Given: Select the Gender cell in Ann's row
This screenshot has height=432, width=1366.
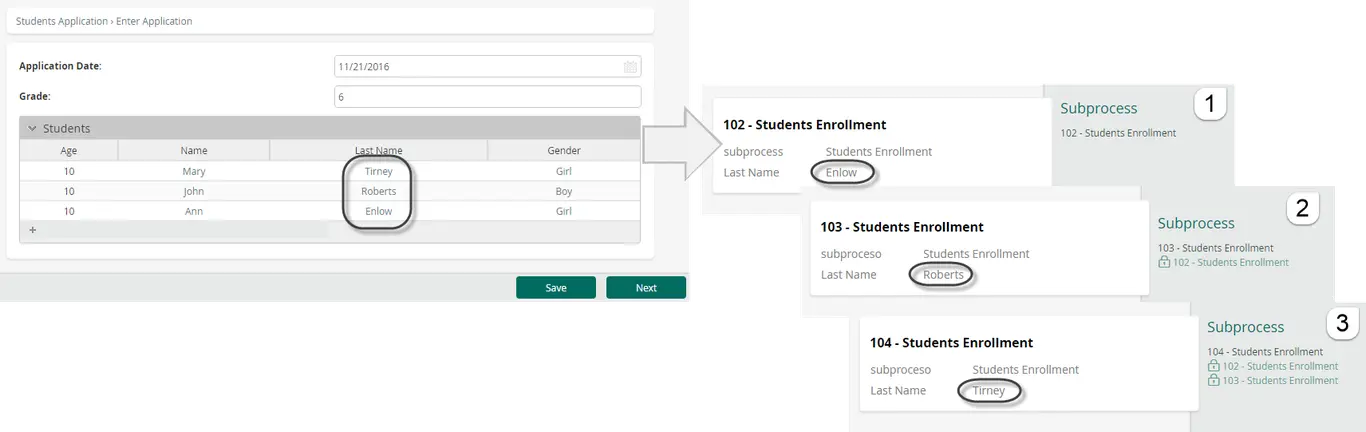Looking at the screenshot, I should point(564,211).
